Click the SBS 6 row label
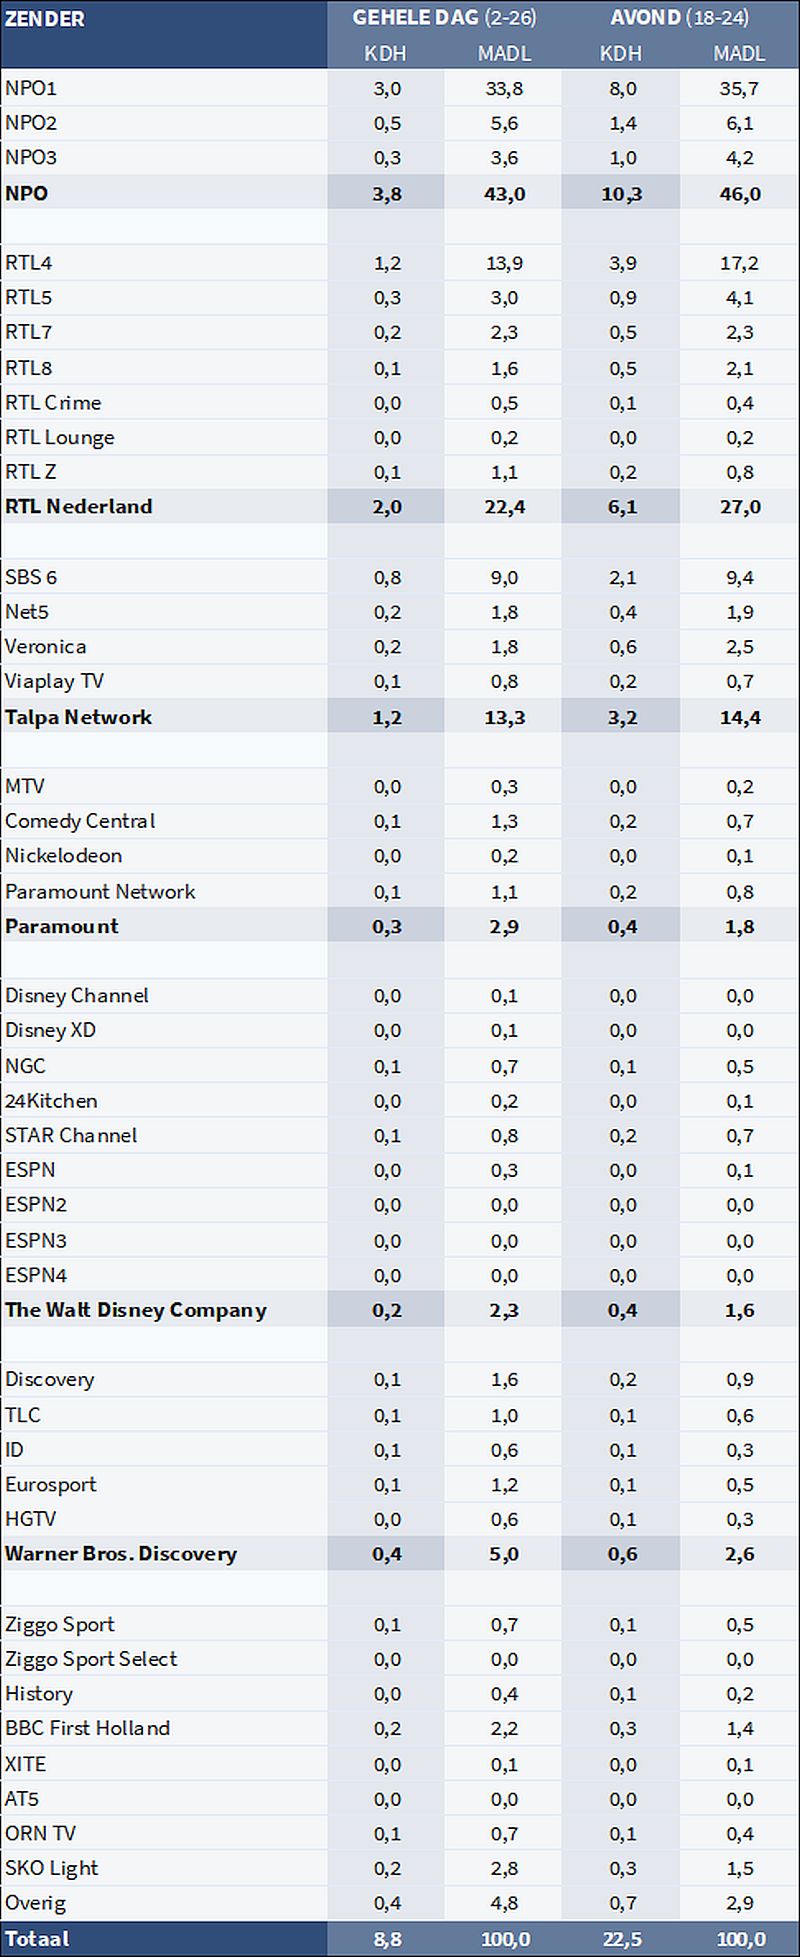 click(x=31, y=577)
